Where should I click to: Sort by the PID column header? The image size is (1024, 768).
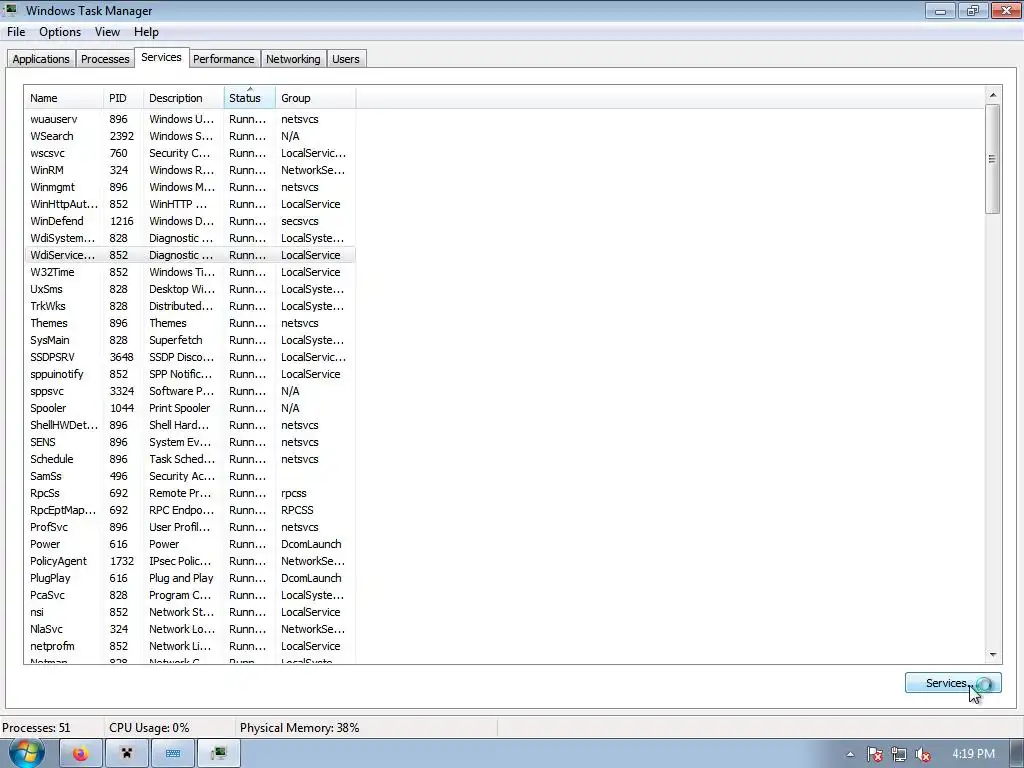[x=123, y=98]
